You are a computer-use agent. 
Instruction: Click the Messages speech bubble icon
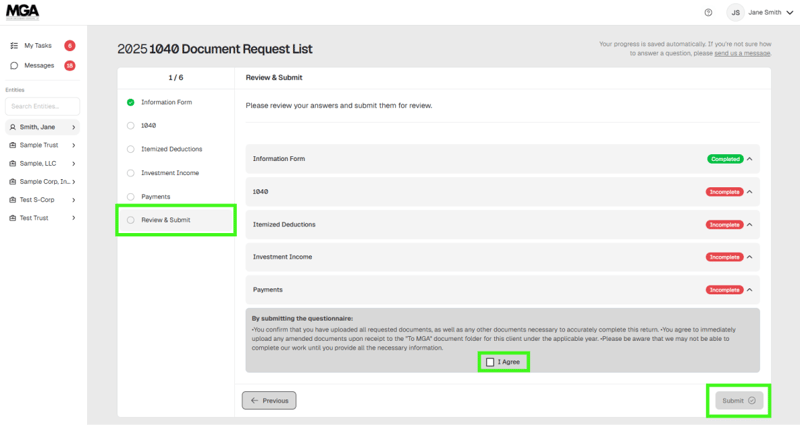(14, 65)
